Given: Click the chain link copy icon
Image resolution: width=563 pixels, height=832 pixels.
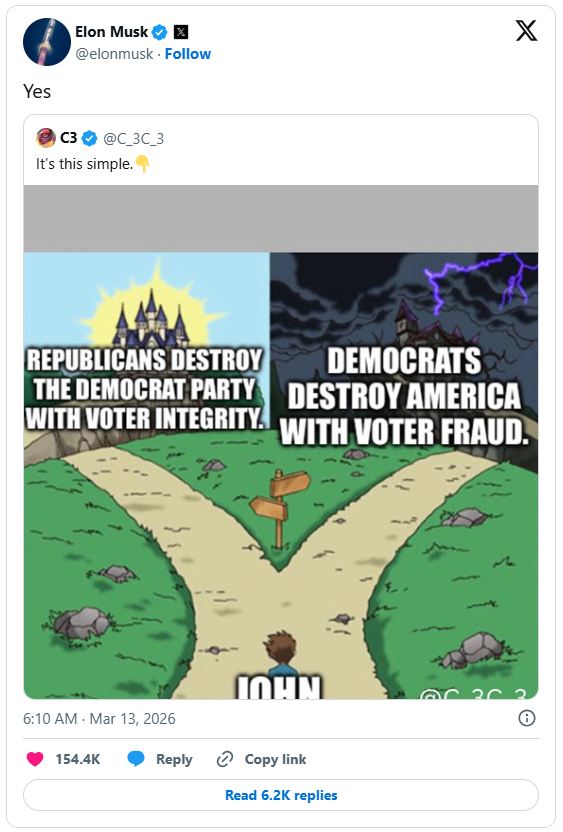Looking at the screenshot, I should tap(225, 759).
